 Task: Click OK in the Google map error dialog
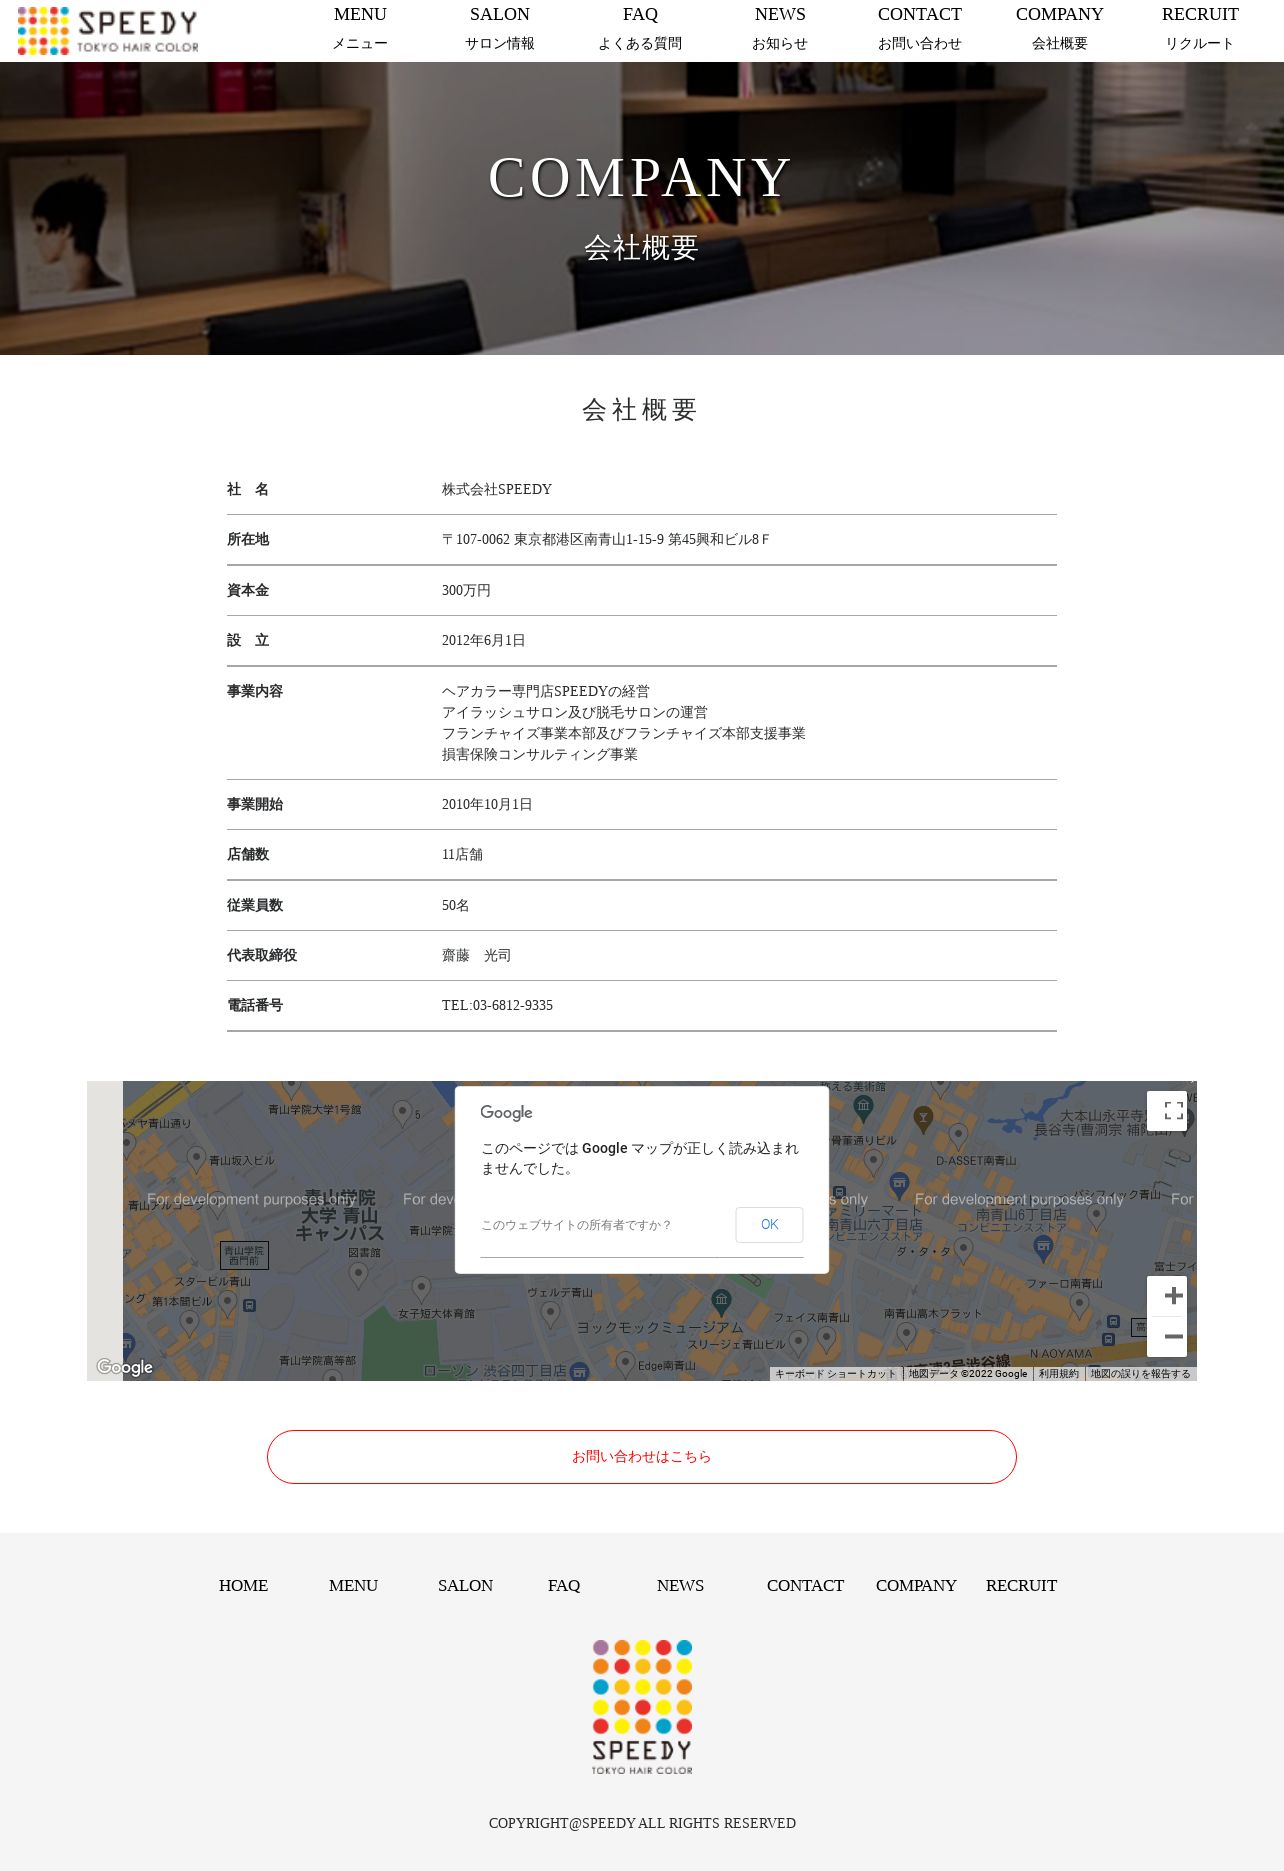(x=769, y=1225)
